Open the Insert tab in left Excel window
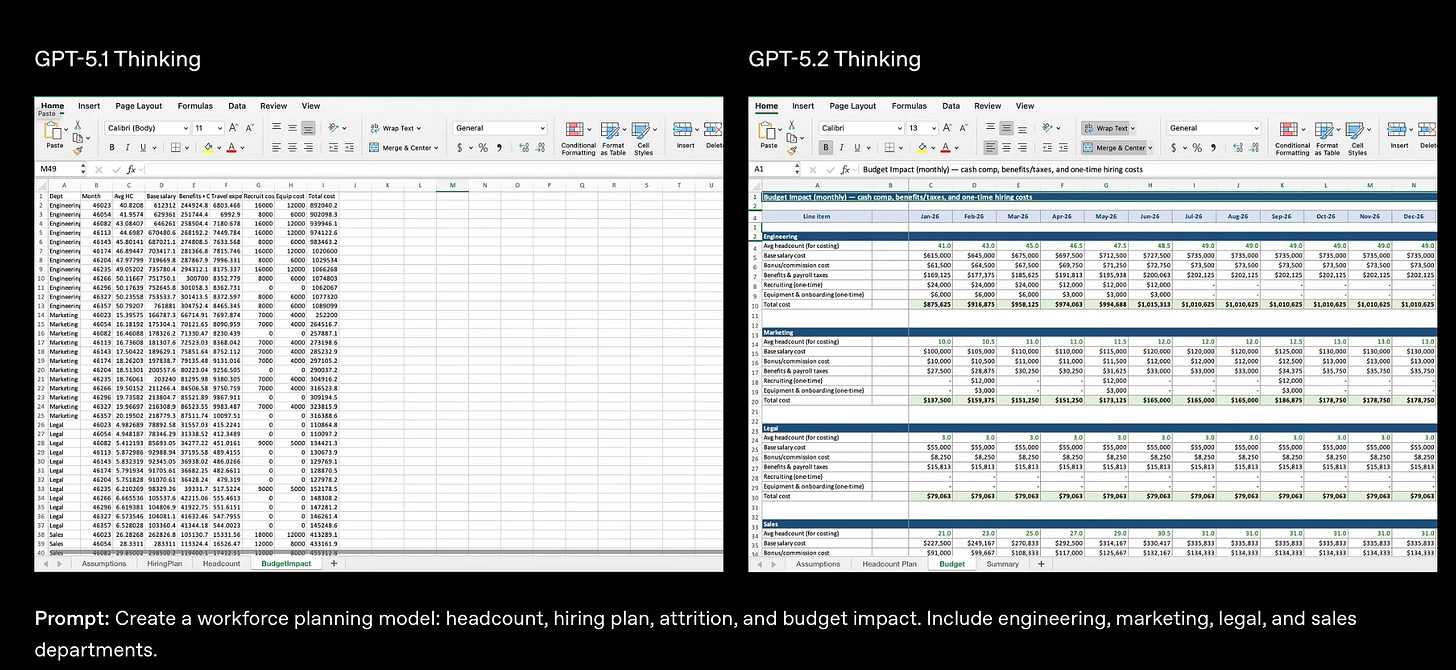 click(x=89, y=106)
